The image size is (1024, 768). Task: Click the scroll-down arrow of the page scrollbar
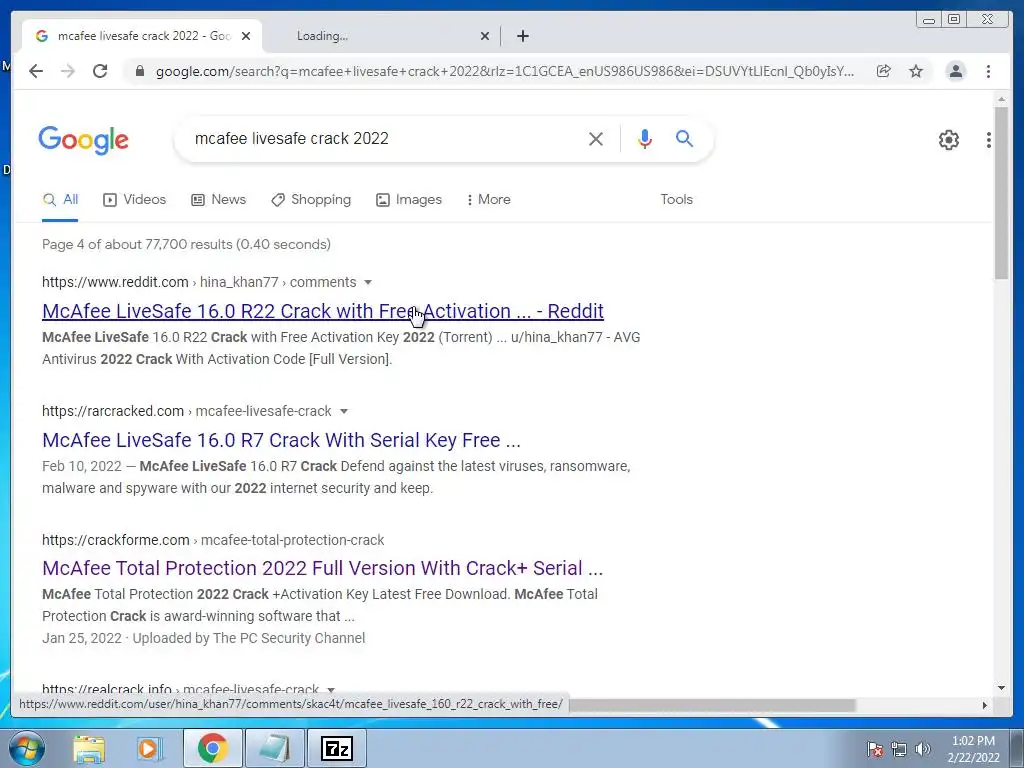[1001, 688]
